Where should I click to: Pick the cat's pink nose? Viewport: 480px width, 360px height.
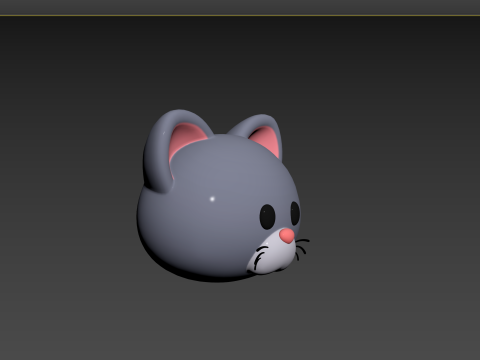[x=287, y=235]
